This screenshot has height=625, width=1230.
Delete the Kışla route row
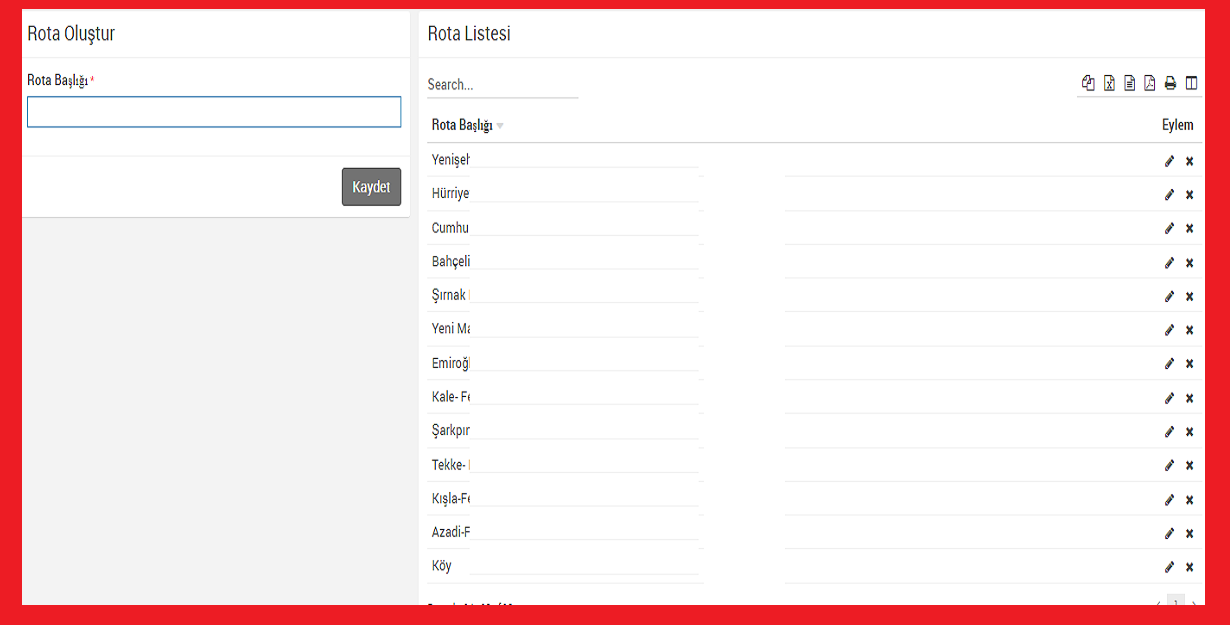tap(1189, 500)
